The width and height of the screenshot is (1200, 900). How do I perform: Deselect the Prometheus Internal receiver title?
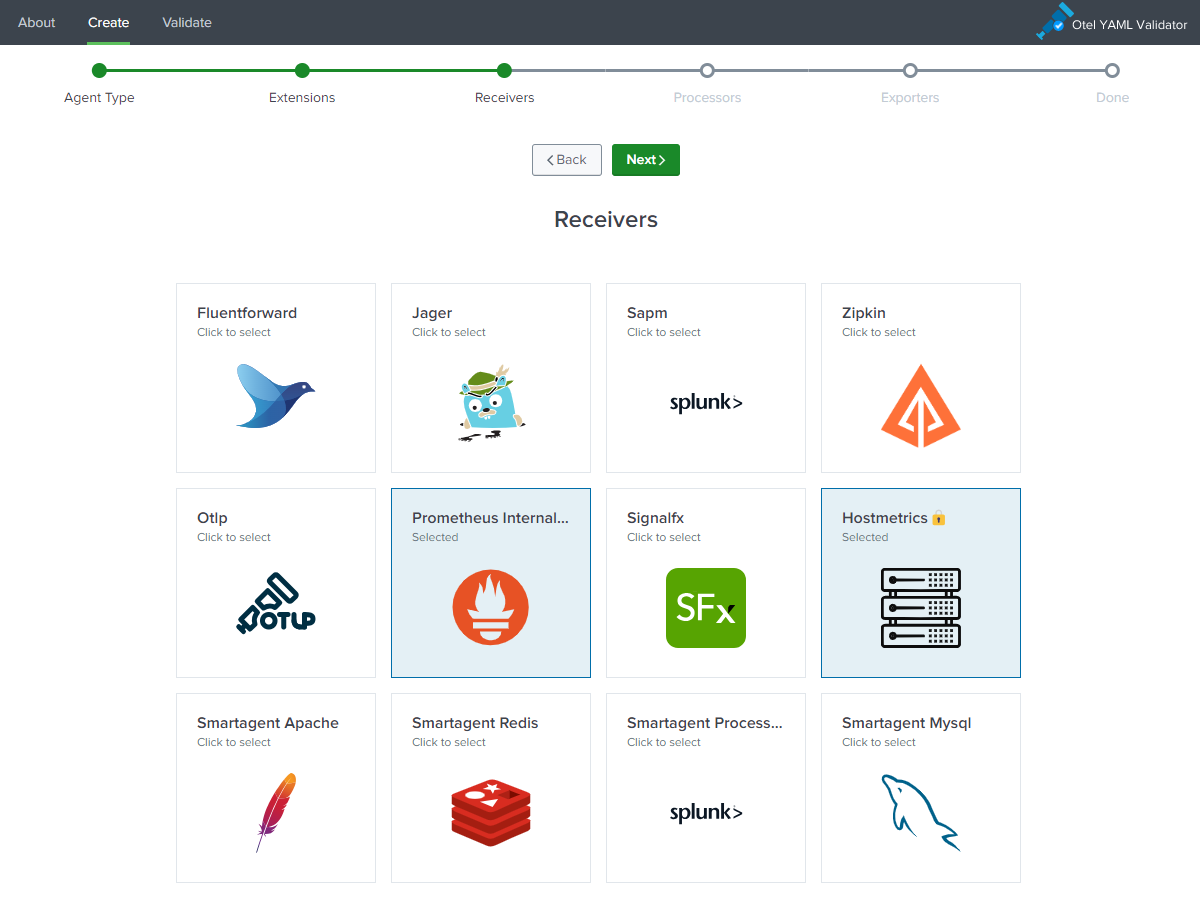pos(490,518)
